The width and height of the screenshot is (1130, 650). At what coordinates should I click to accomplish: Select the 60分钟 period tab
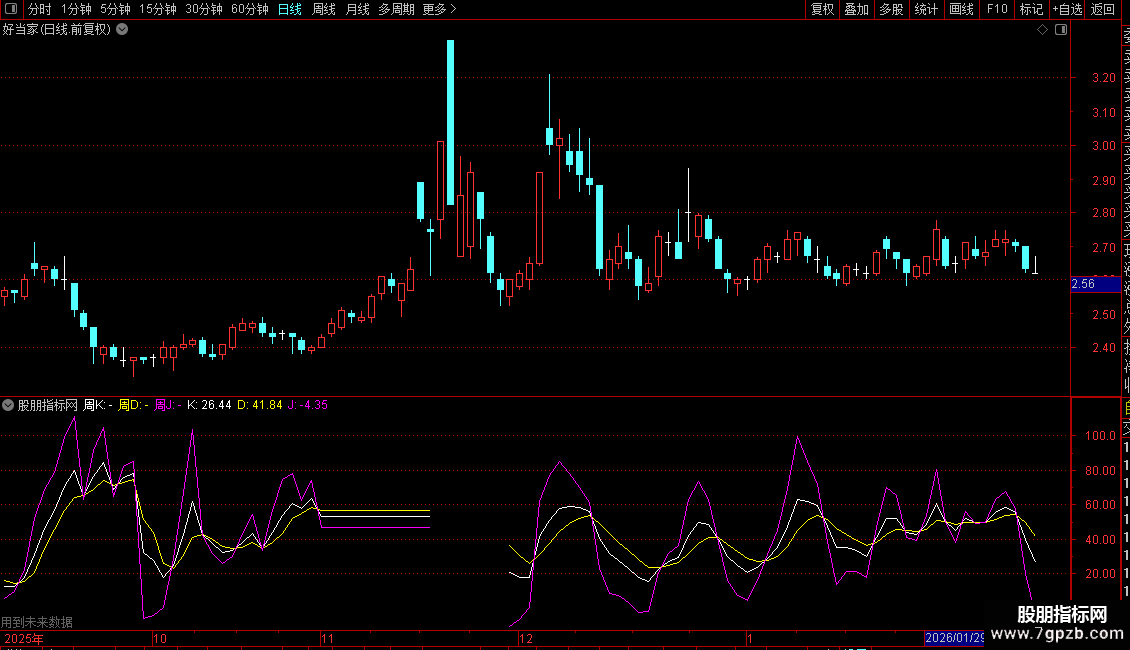249,9
